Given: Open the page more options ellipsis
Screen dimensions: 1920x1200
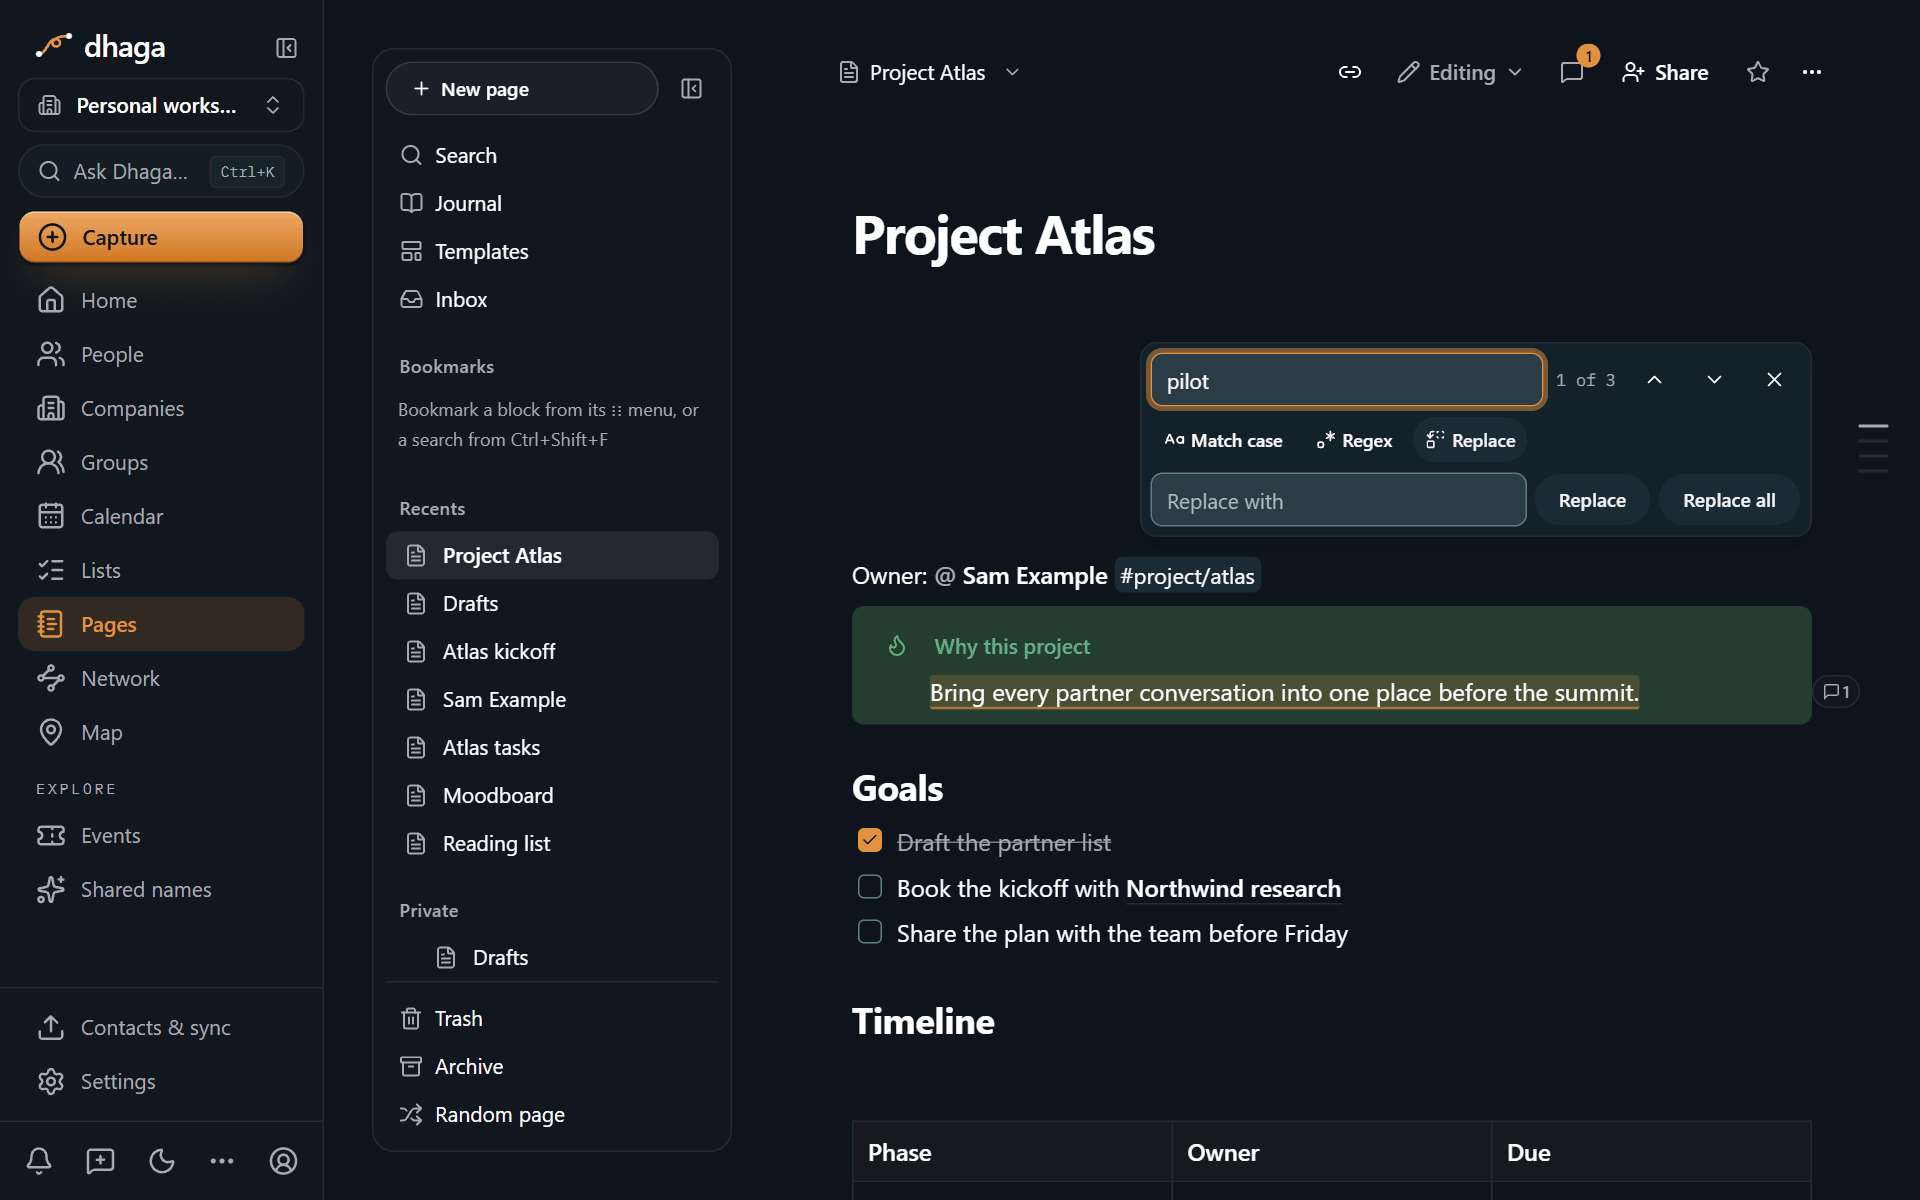Looking at the screenshot, I should coord(1812,72).
